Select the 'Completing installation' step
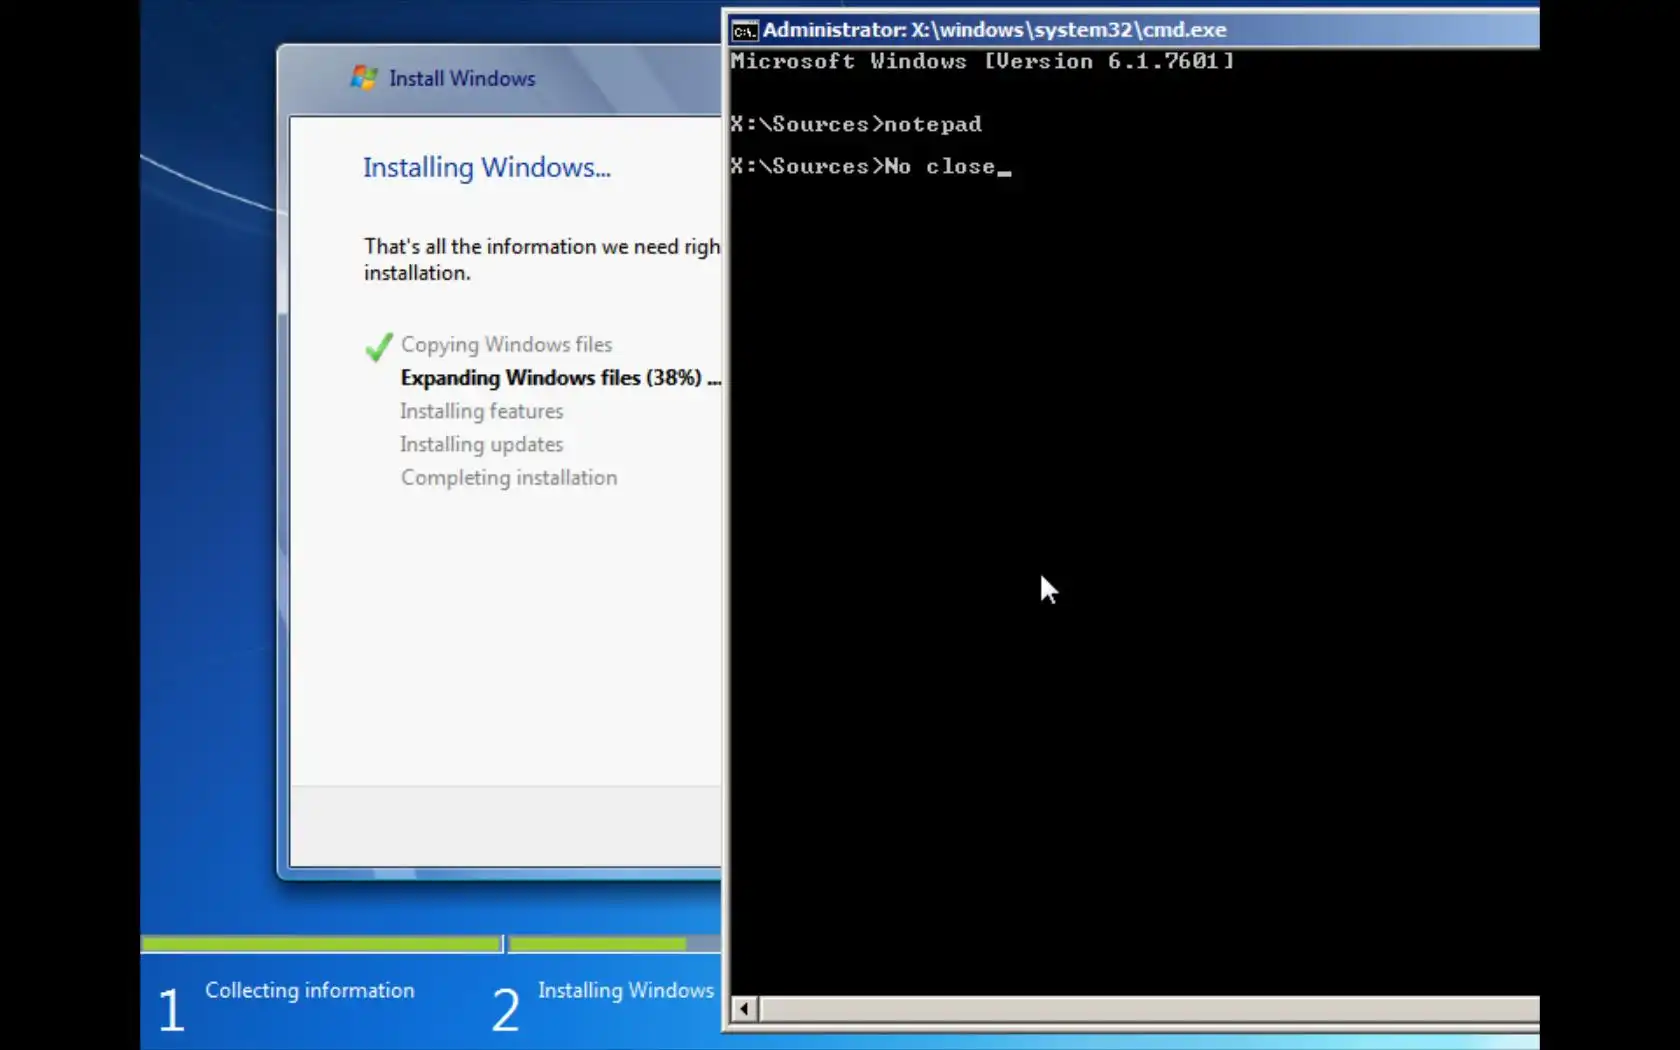The image size is (1680, 1050). click(x=509, y=478)
